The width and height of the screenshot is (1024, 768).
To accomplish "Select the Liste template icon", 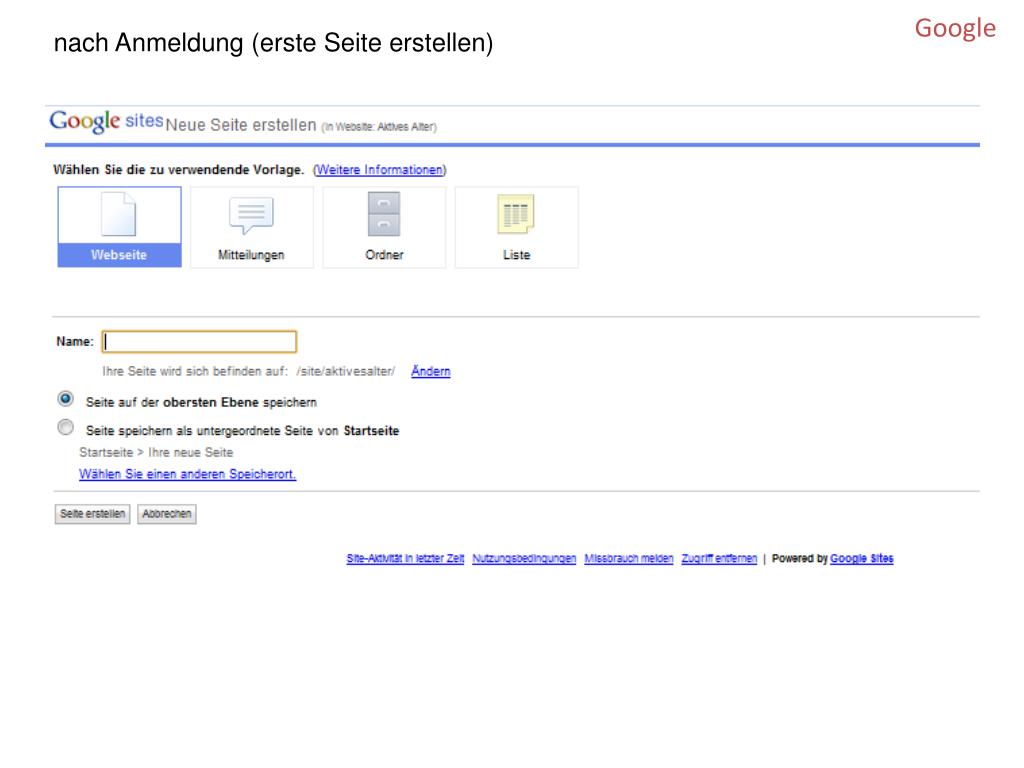I will [x=516, y=214].
